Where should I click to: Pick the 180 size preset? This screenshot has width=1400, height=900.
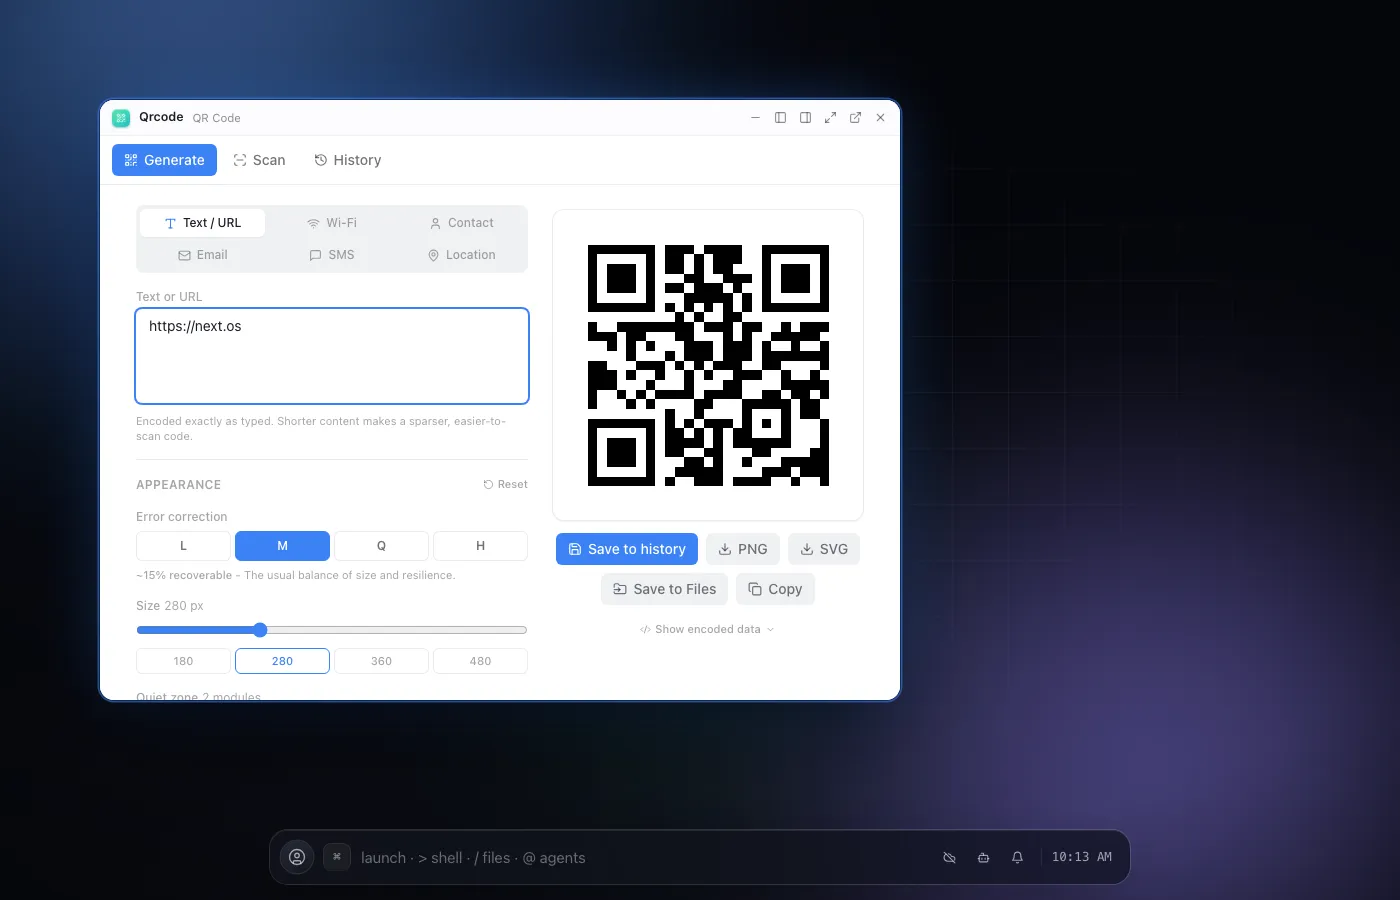183,661
